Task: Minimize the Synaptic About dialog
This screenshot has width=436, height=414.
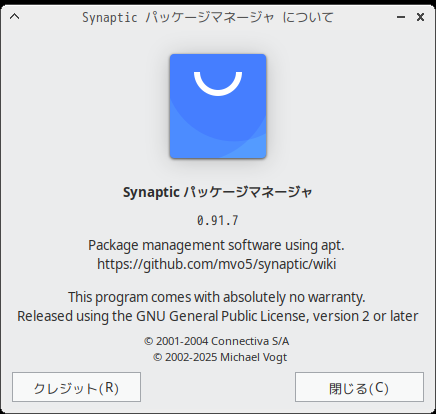Action: coord(401,17)
